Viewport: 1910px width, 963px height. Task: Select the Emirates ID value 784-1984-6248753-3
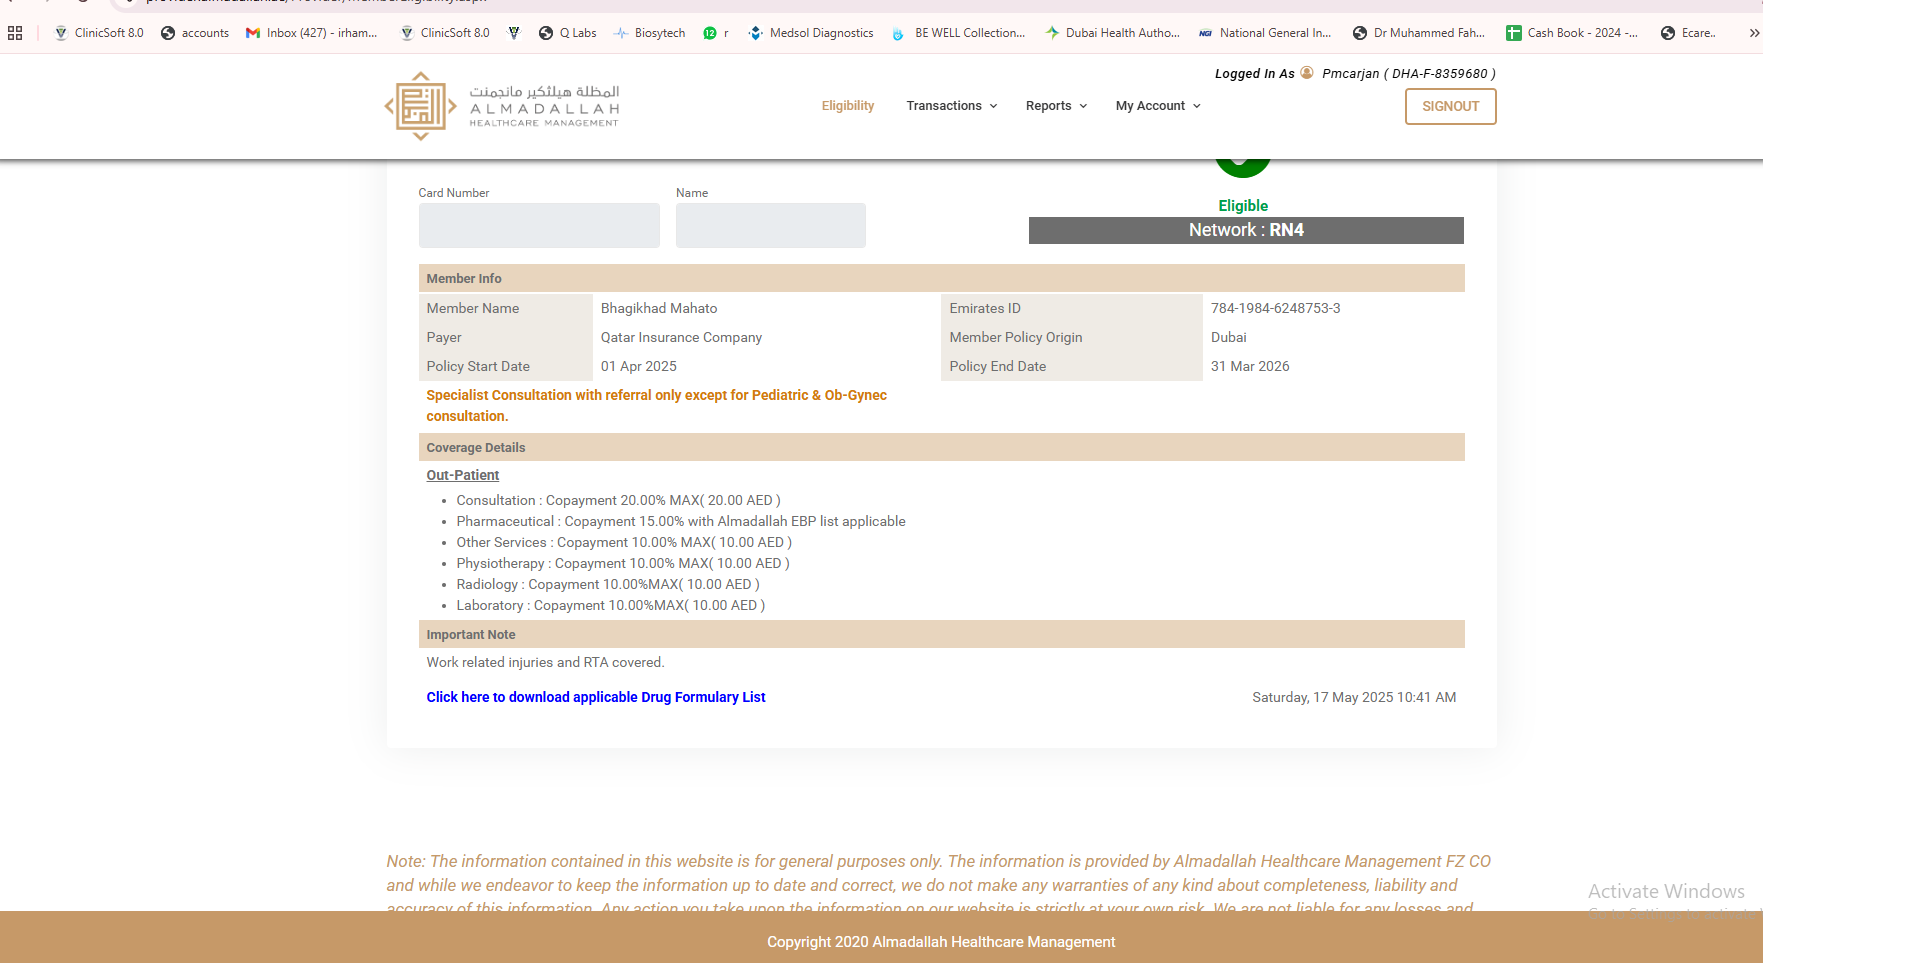click(1275, 308)
